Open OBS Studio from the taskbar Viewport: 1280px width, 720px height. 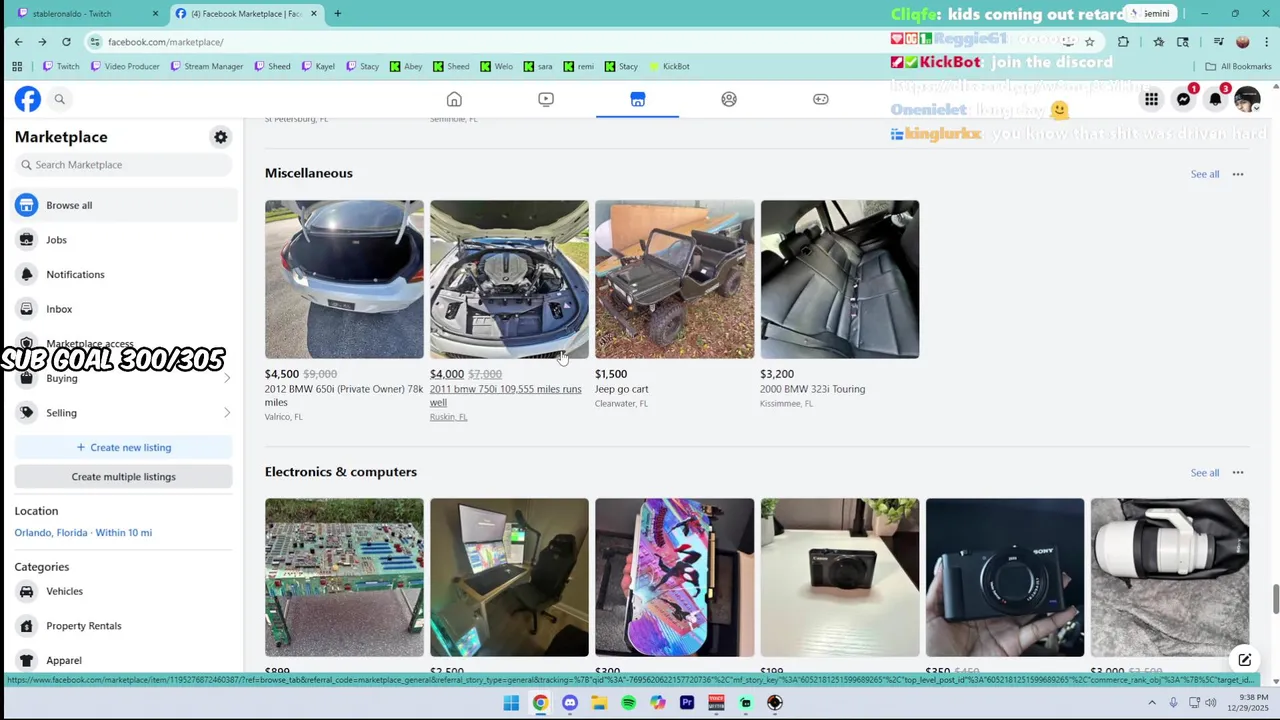pos(774,703)
